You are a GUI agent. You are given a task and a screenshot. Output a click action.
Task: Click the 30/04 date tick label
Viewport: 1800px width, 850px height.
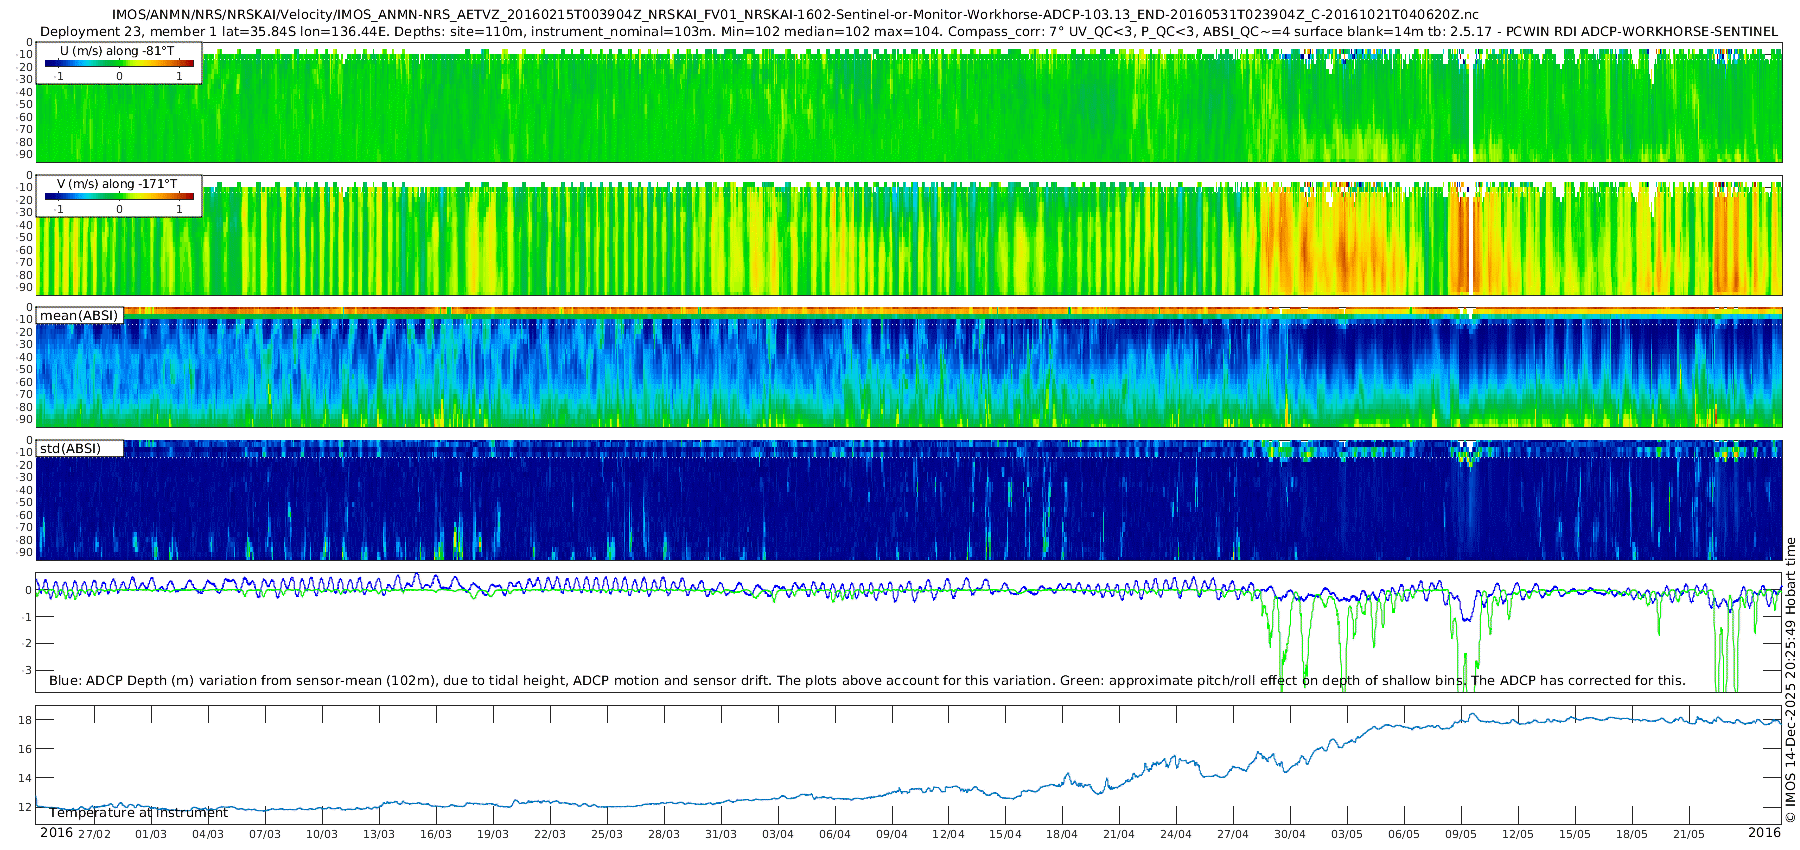tap(1290, 834)
